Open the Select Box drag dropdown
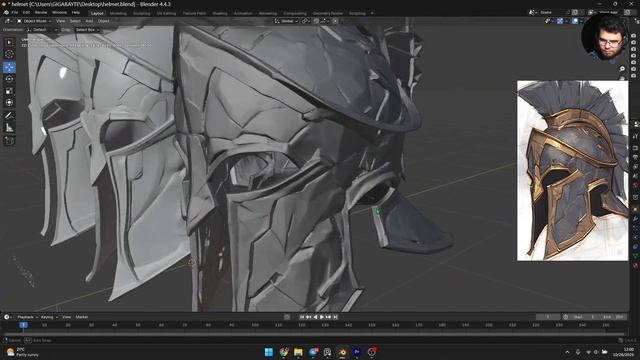The height and width of the screenshot is (360, 640). pos(87,30)
